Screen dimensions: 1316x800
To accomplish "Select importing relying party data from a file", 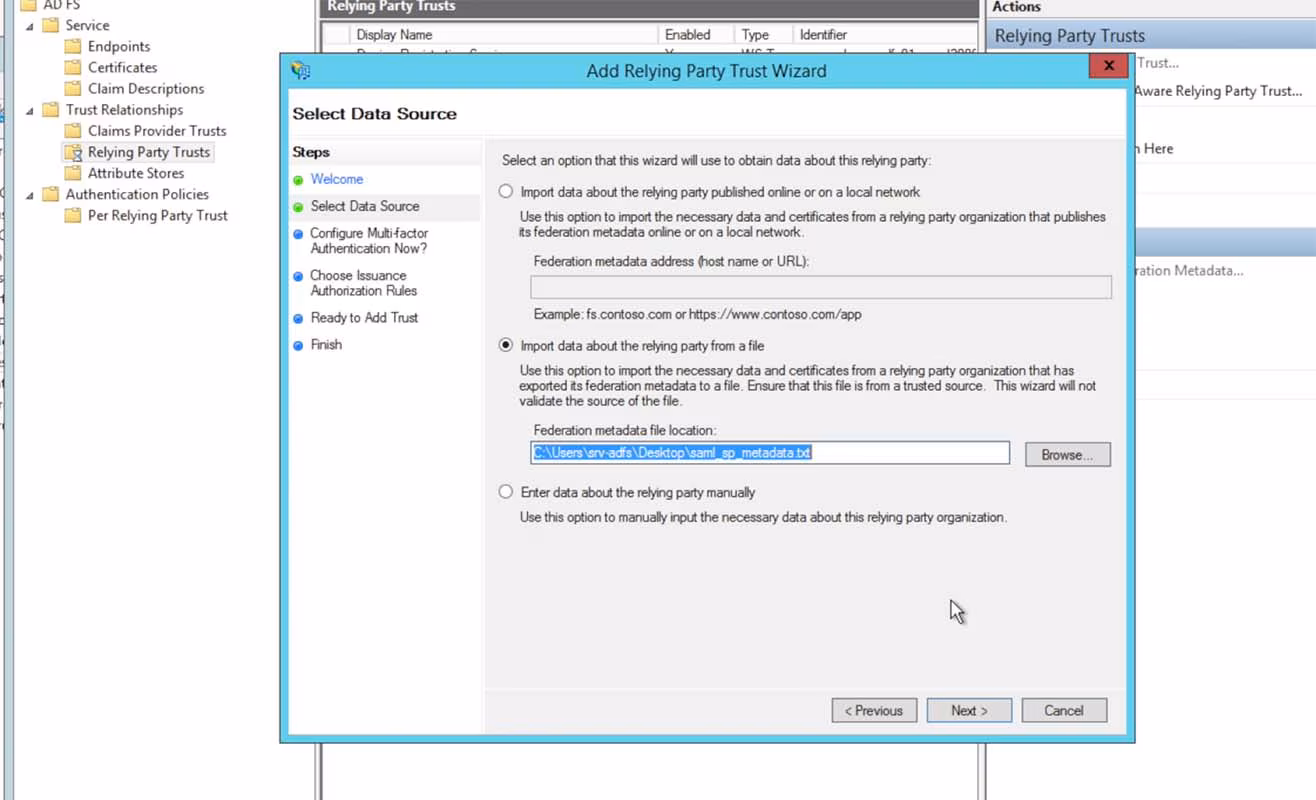I will (x=505, y=346).
